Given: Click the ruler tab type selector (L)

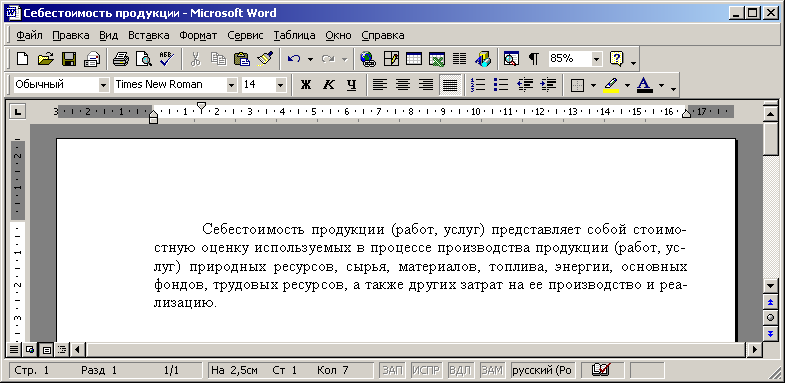Looking at the screenshot, I should [x=18, y=112].
